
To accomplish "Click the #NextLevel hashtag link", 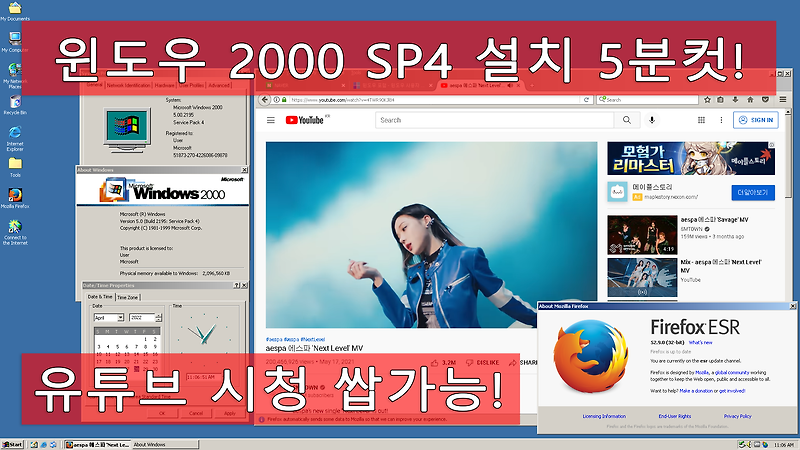I will point(312,339).
